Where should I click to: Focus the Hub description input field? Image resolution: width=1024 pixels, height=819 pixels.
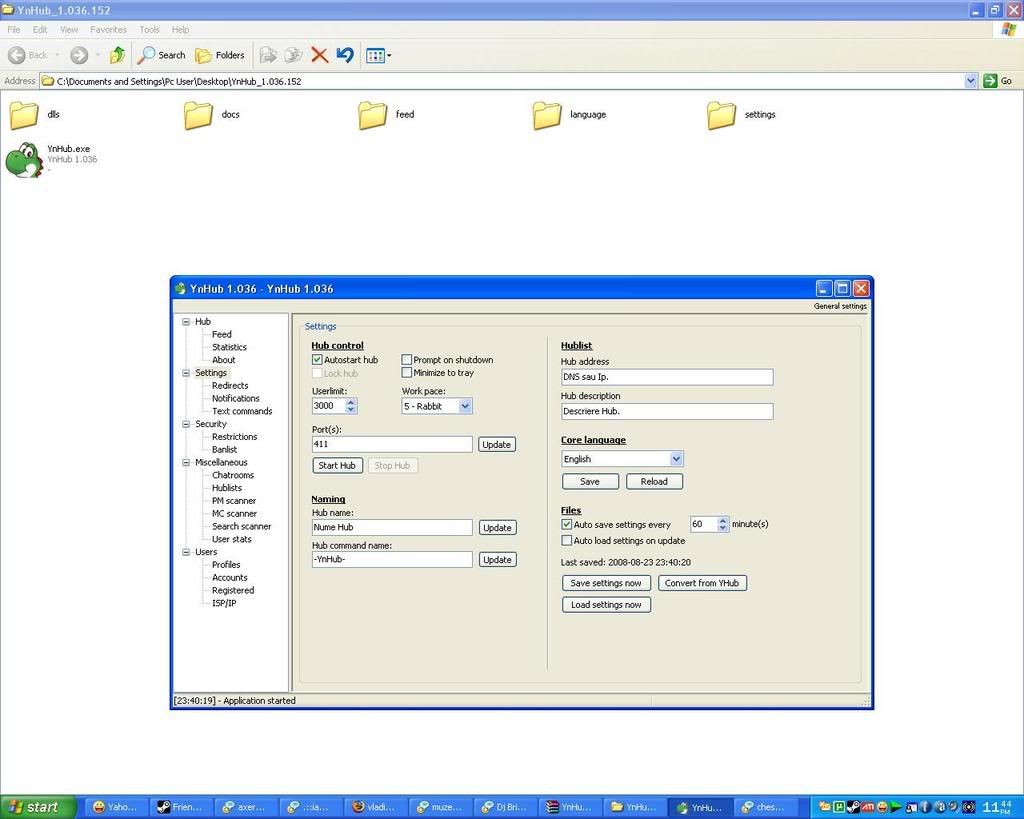pos(667,411)
